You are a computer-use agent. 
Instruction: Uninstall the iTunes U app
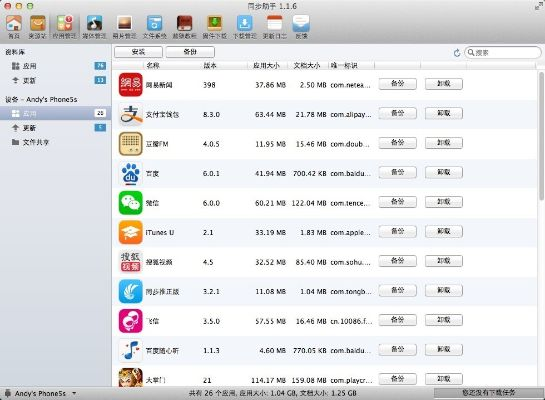point(444,231)
